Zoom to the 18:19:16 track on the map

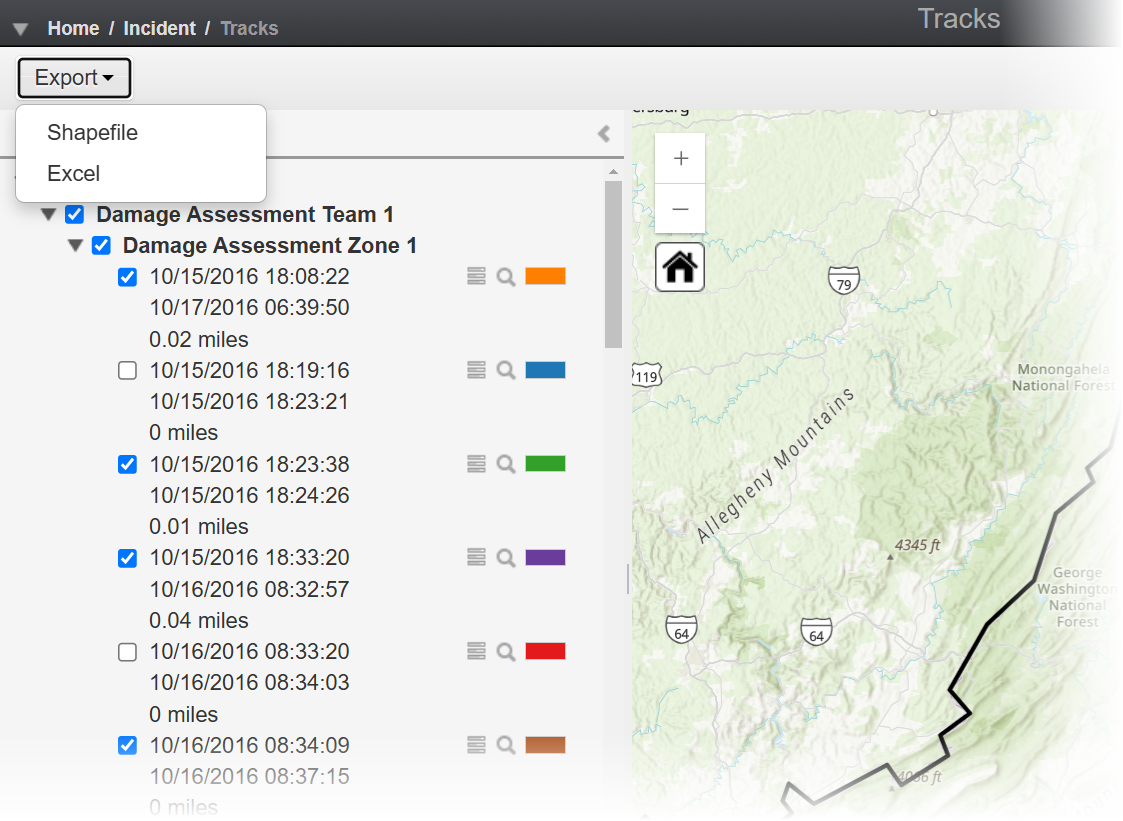[x=505, y=369]
